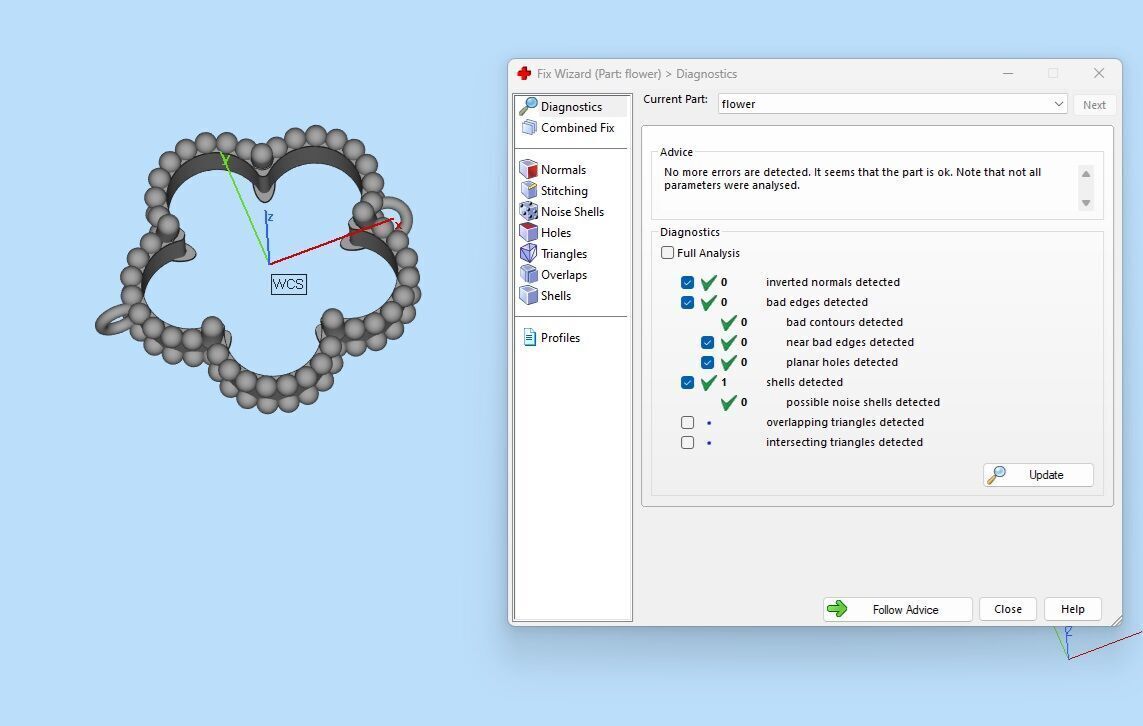Uncheck bad edges detected checkbox
The image size is (1143, 726).
pyautogui.click(x=687, y=302)
